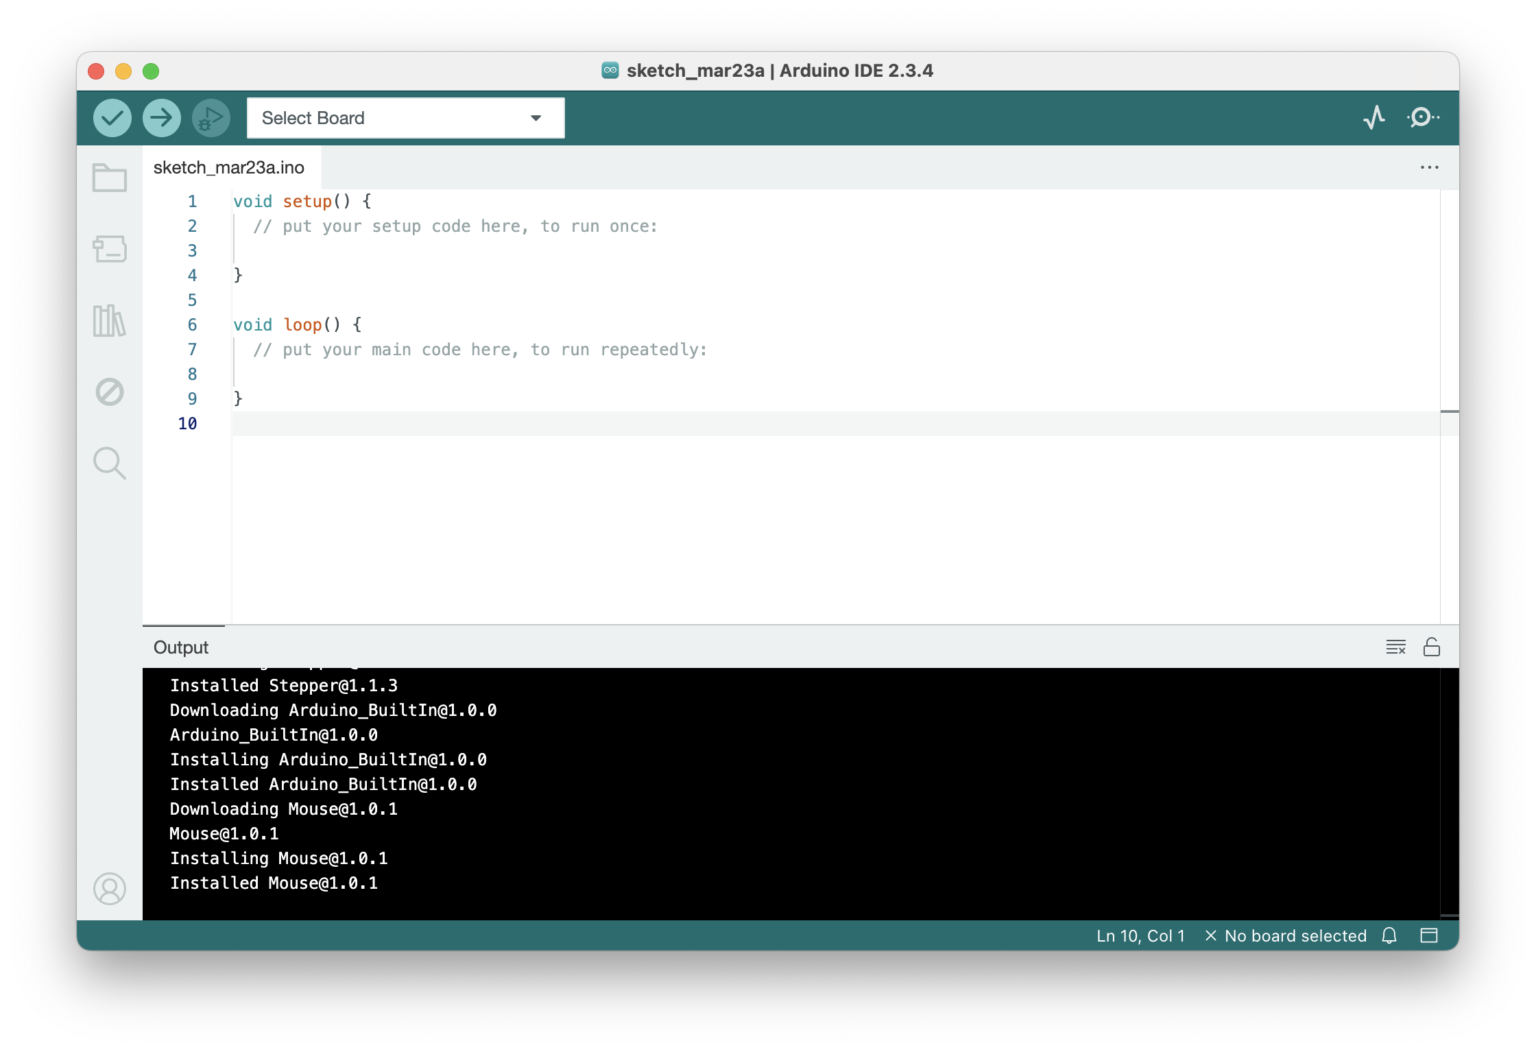The height and width of the screenshot is (1052, 1536).
Task: Open the Sketchbook folder panel
Action: click(x=109, y=177)
